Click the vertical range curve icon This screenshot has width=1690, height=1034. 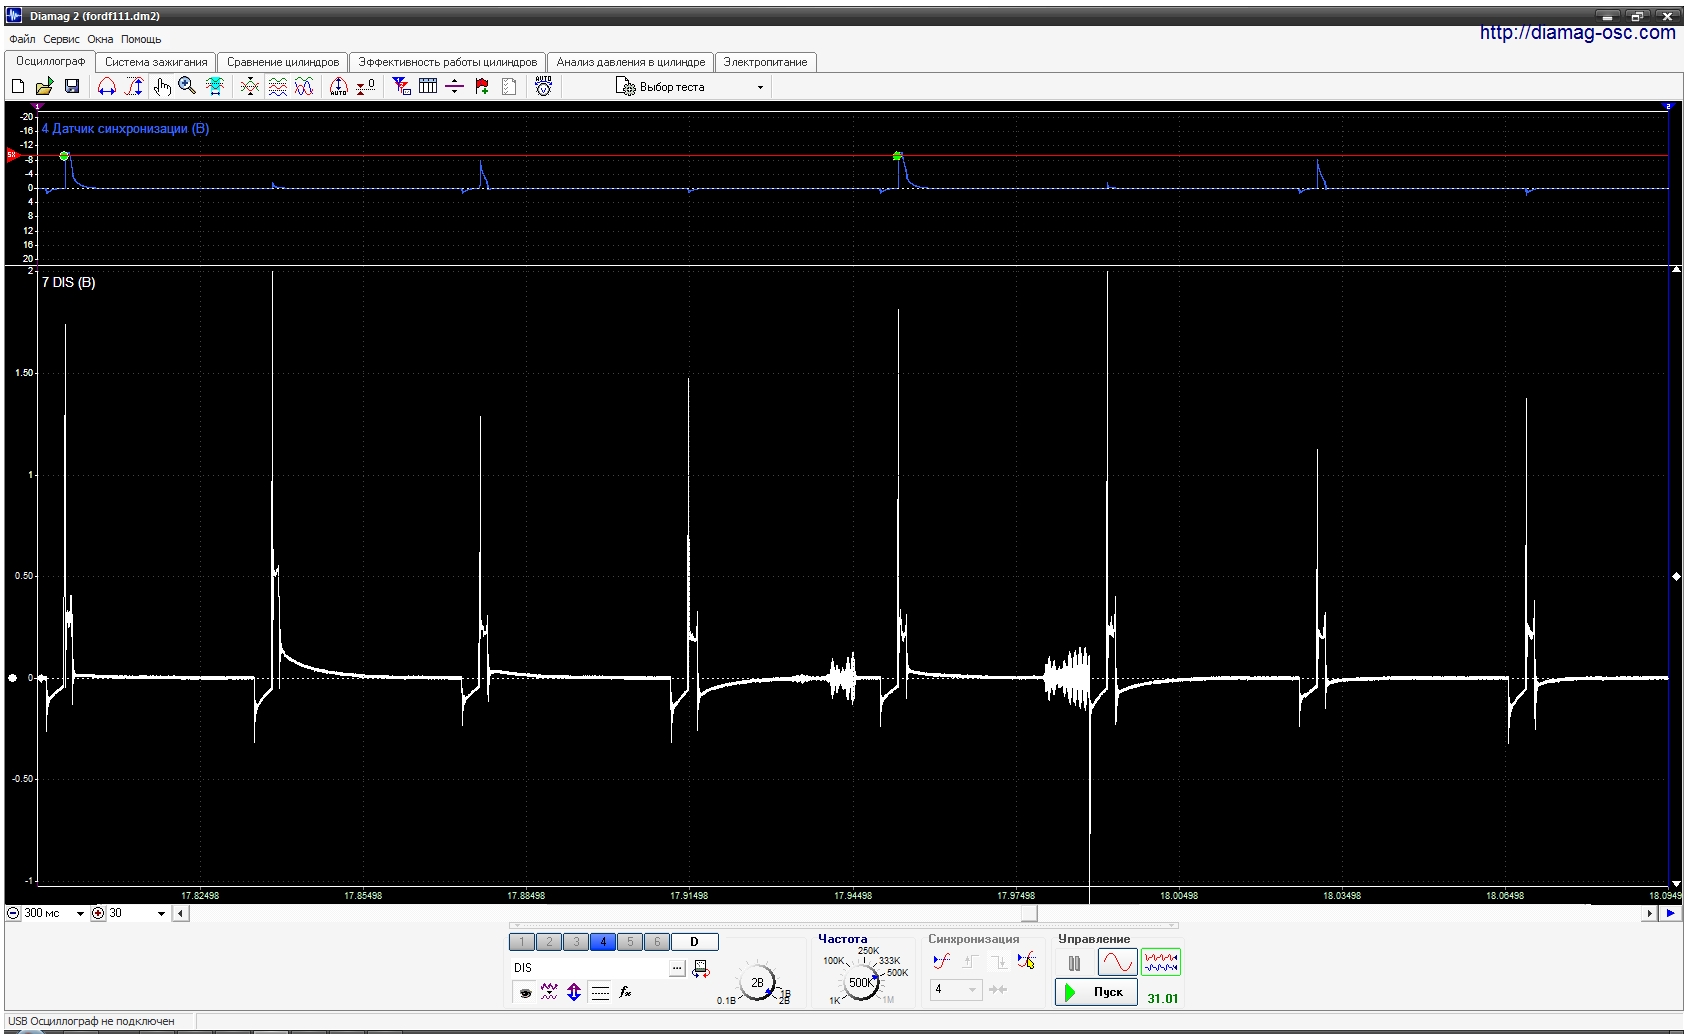pyautogui.click(x=134, y=87)
